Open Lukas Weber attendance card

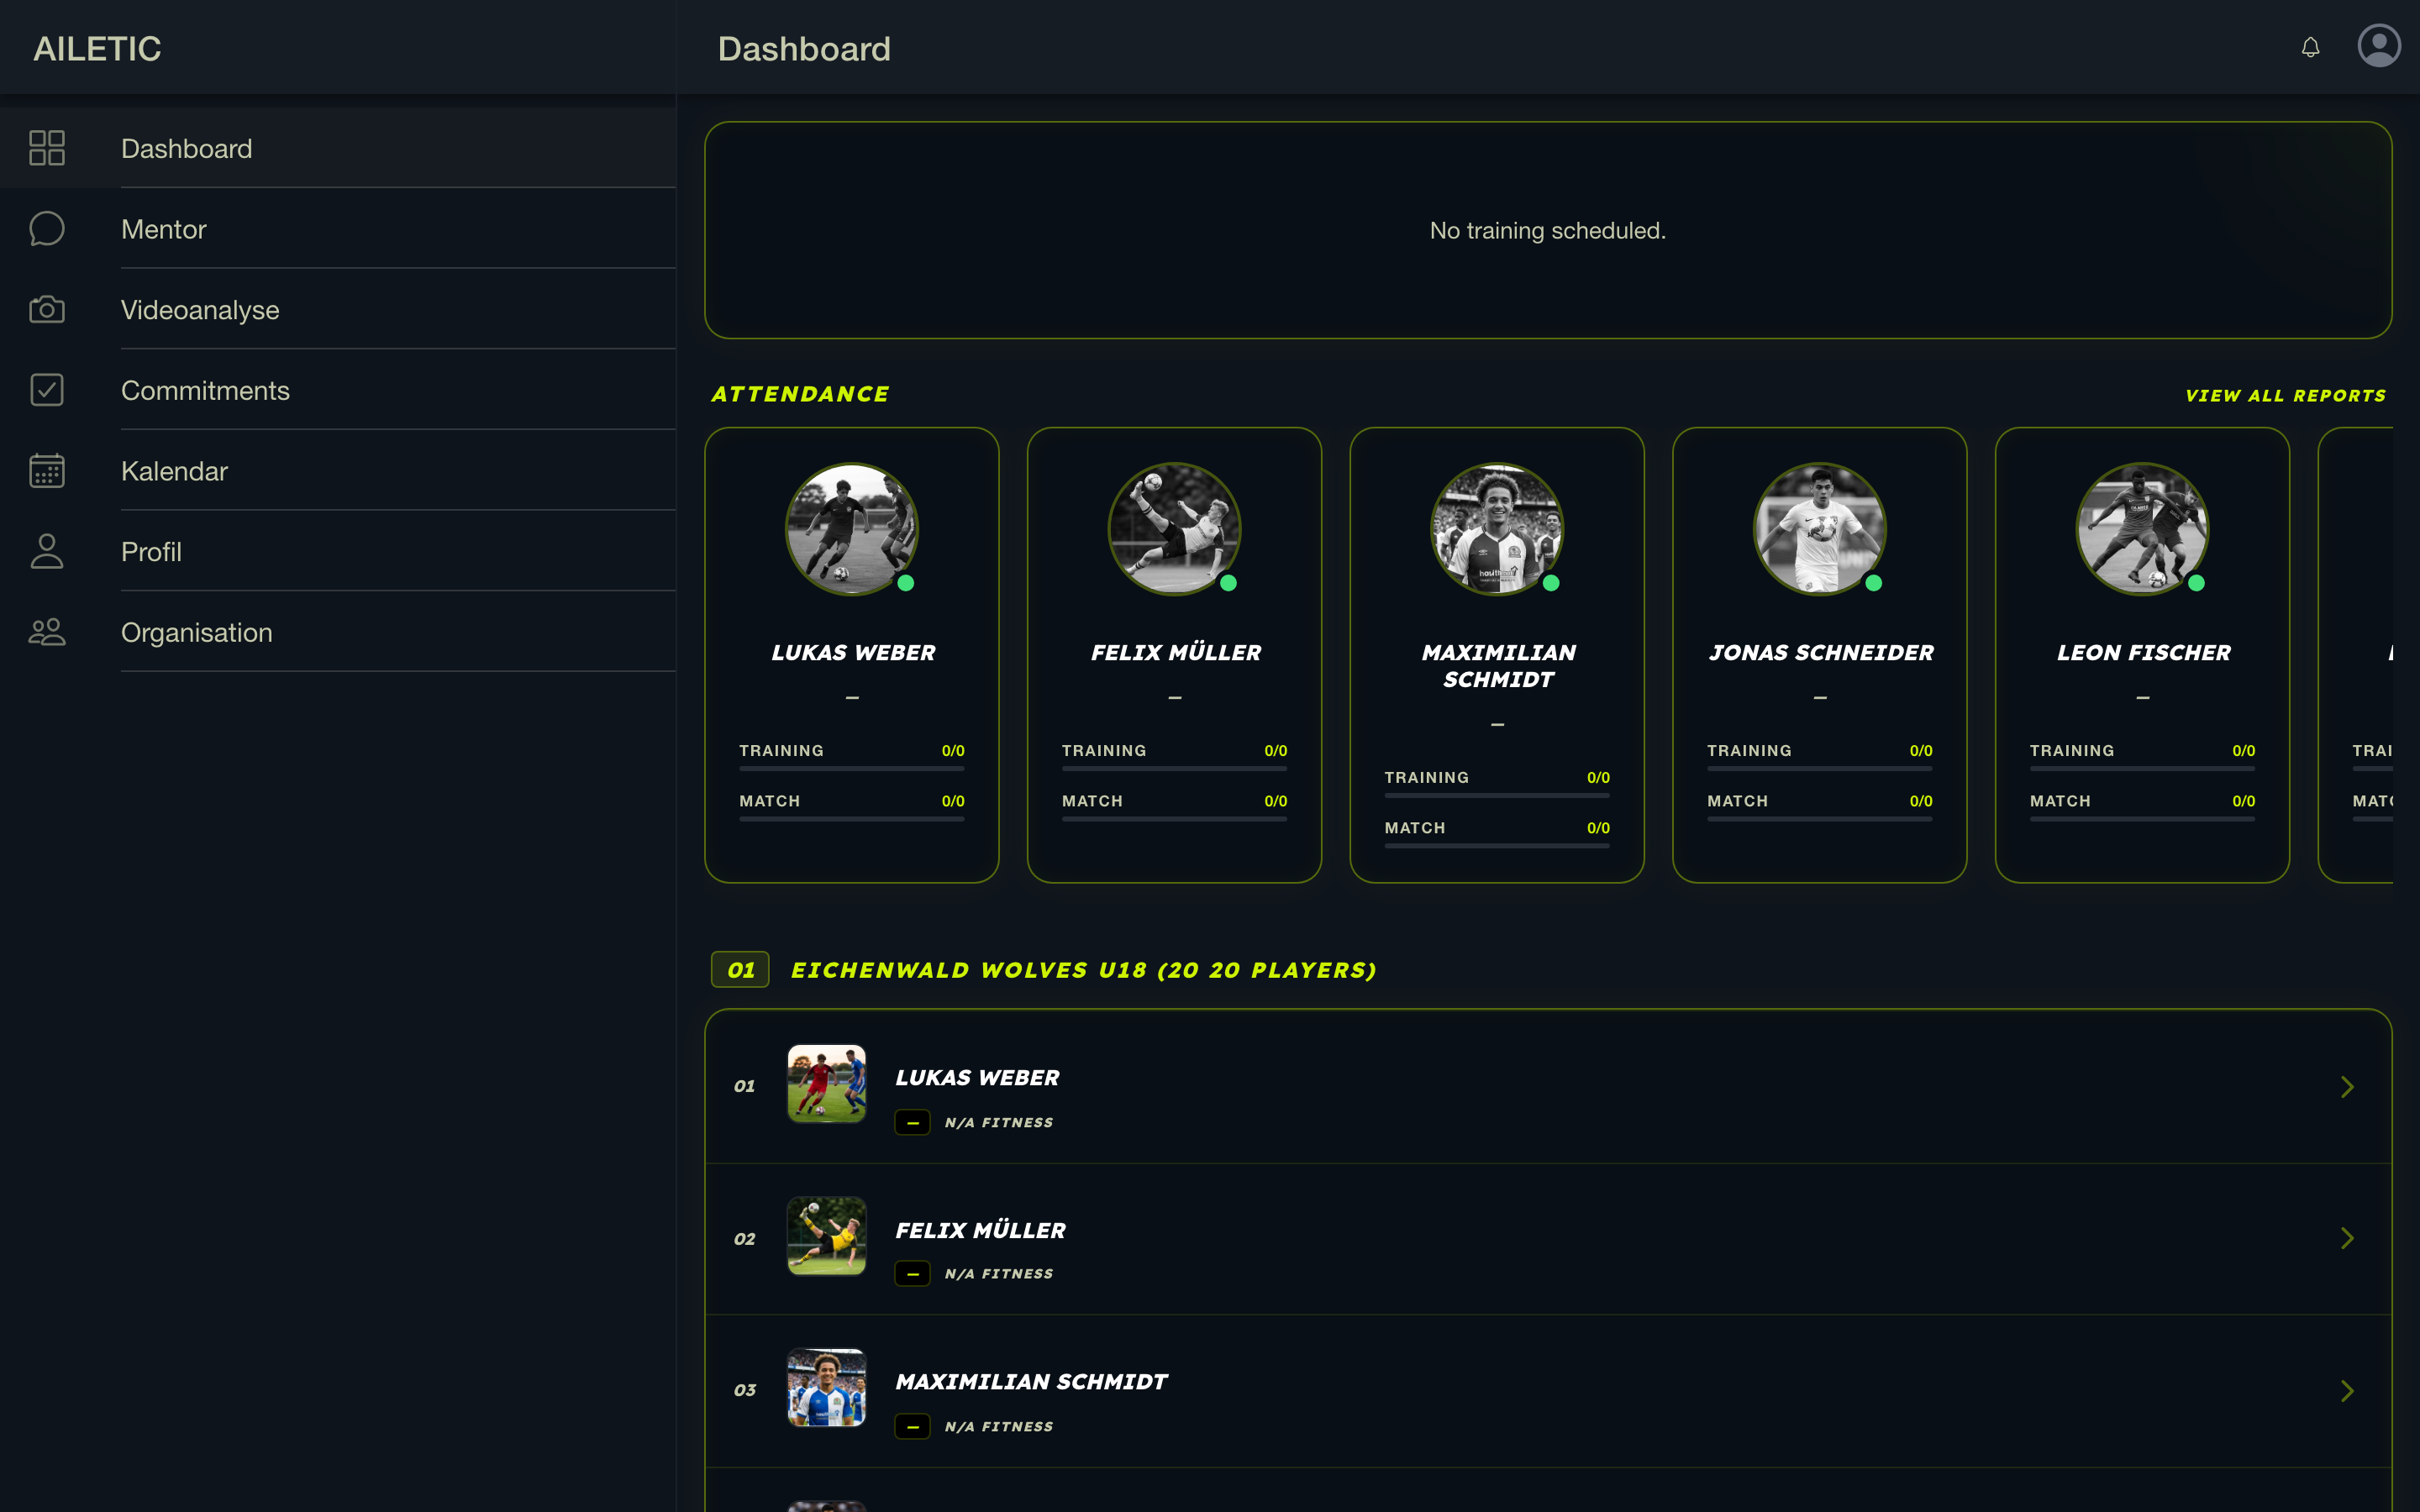(852, 655)
